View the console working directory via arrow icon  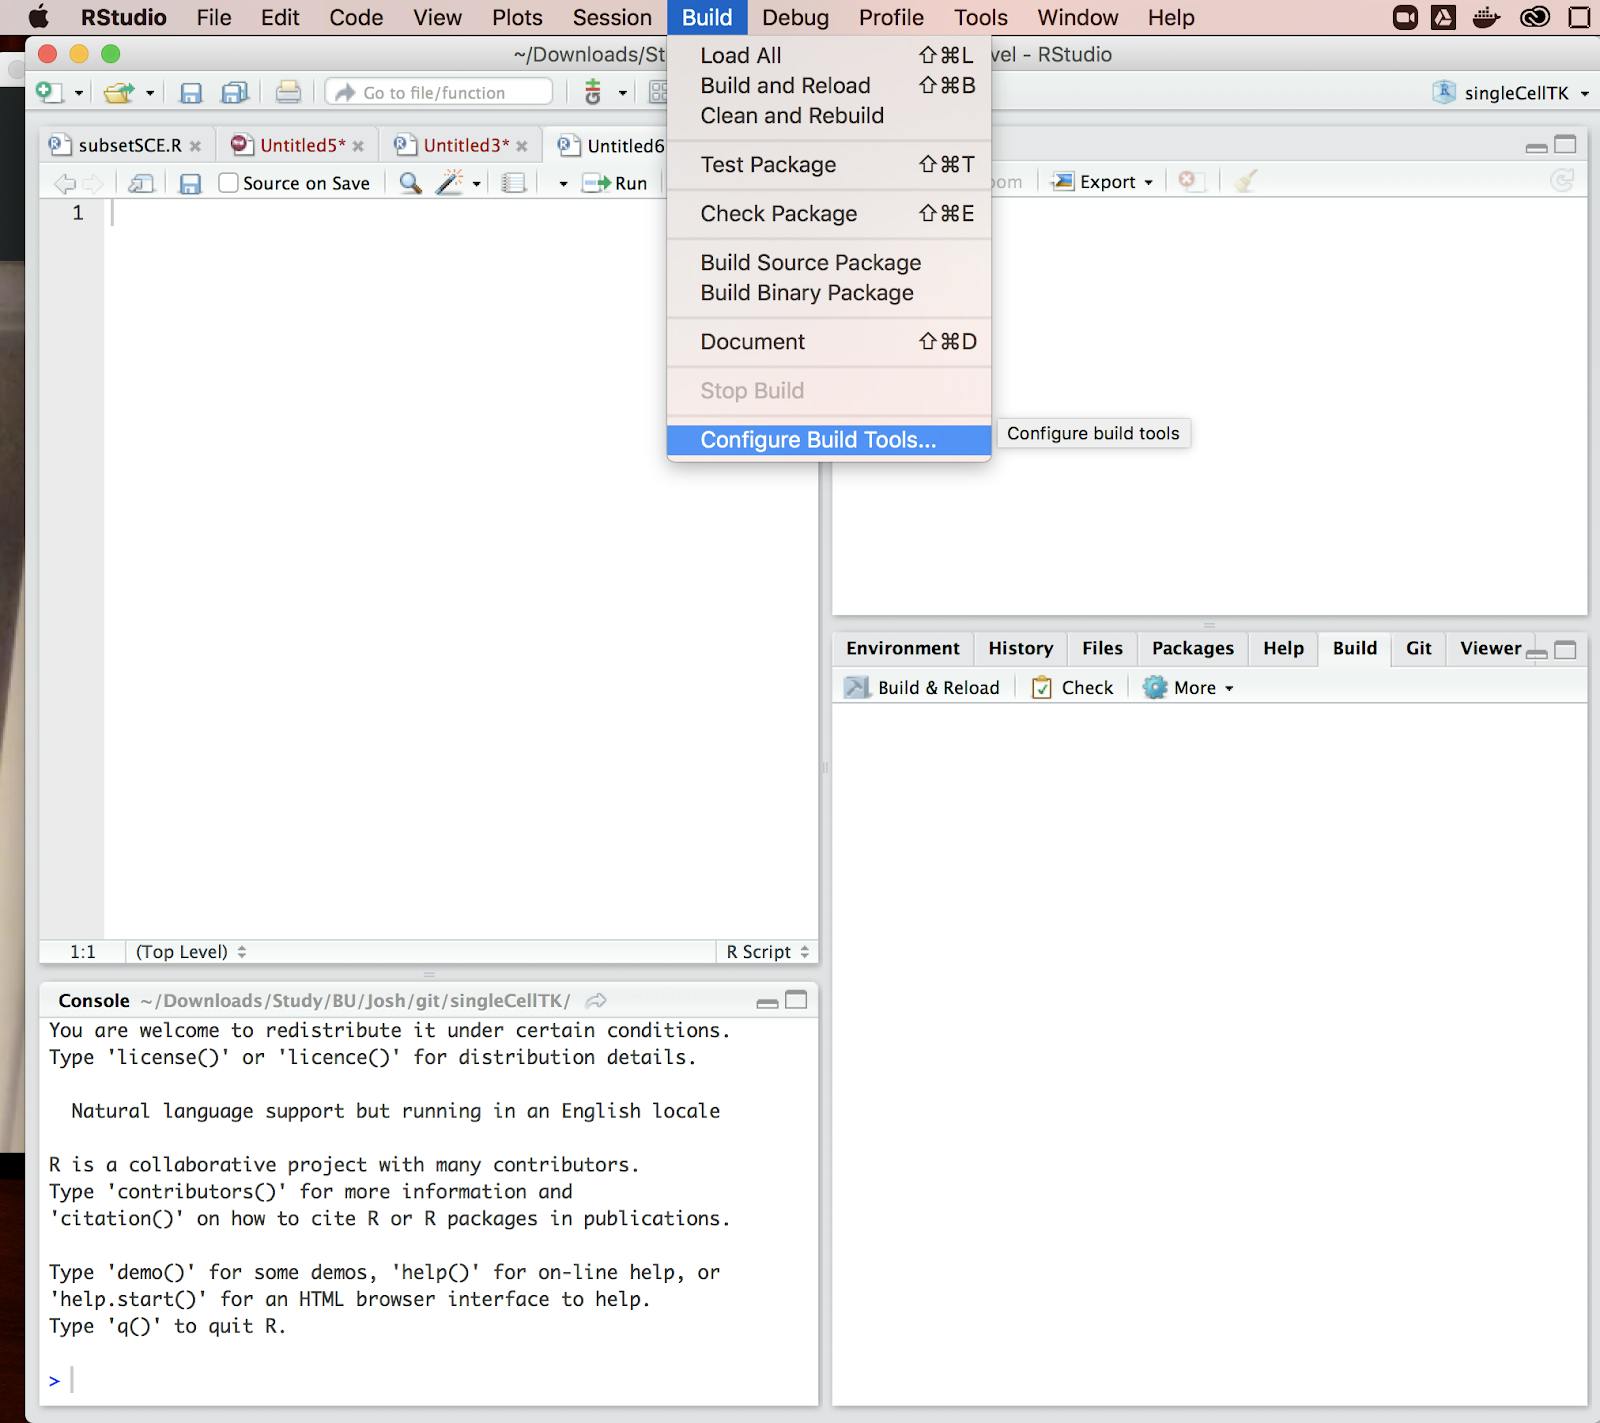[596, 1001]
